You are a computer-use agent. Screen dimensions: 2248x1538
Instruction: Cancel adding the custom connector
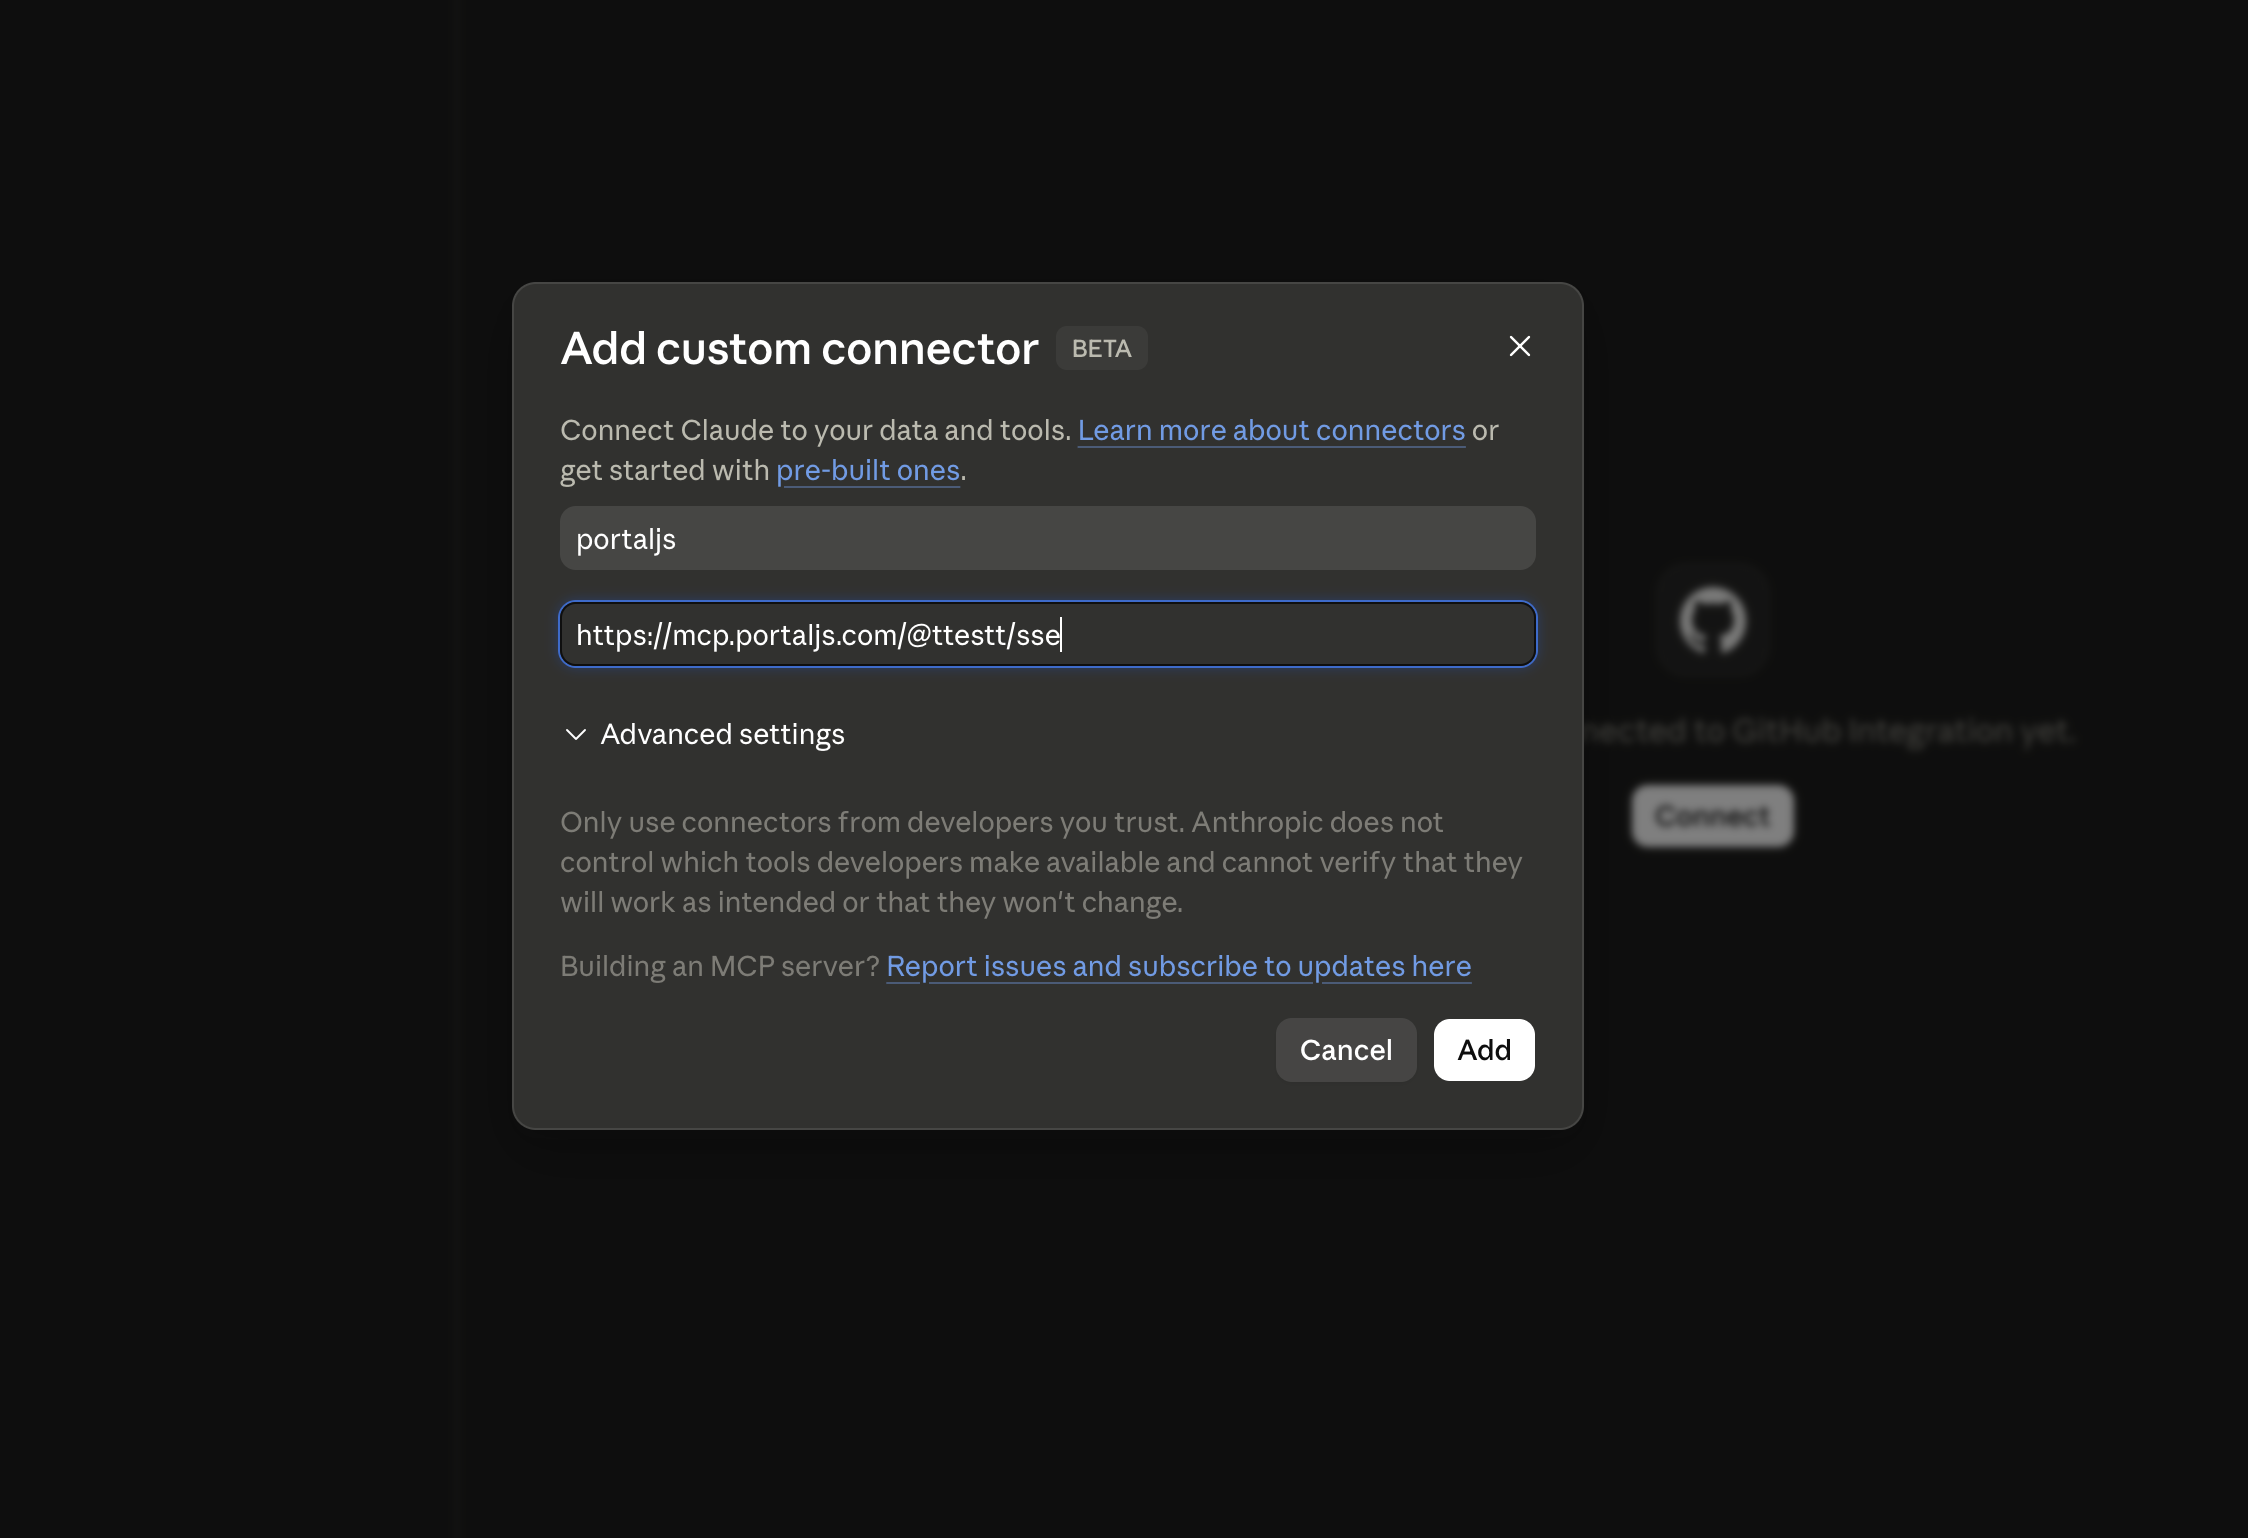1345,1049
